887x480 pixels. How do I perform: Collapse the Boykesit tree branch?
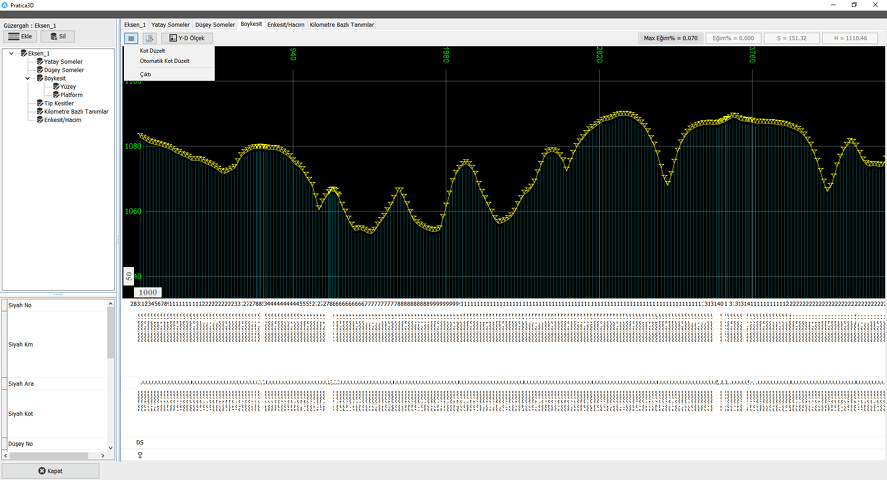(x=27, y=78)
